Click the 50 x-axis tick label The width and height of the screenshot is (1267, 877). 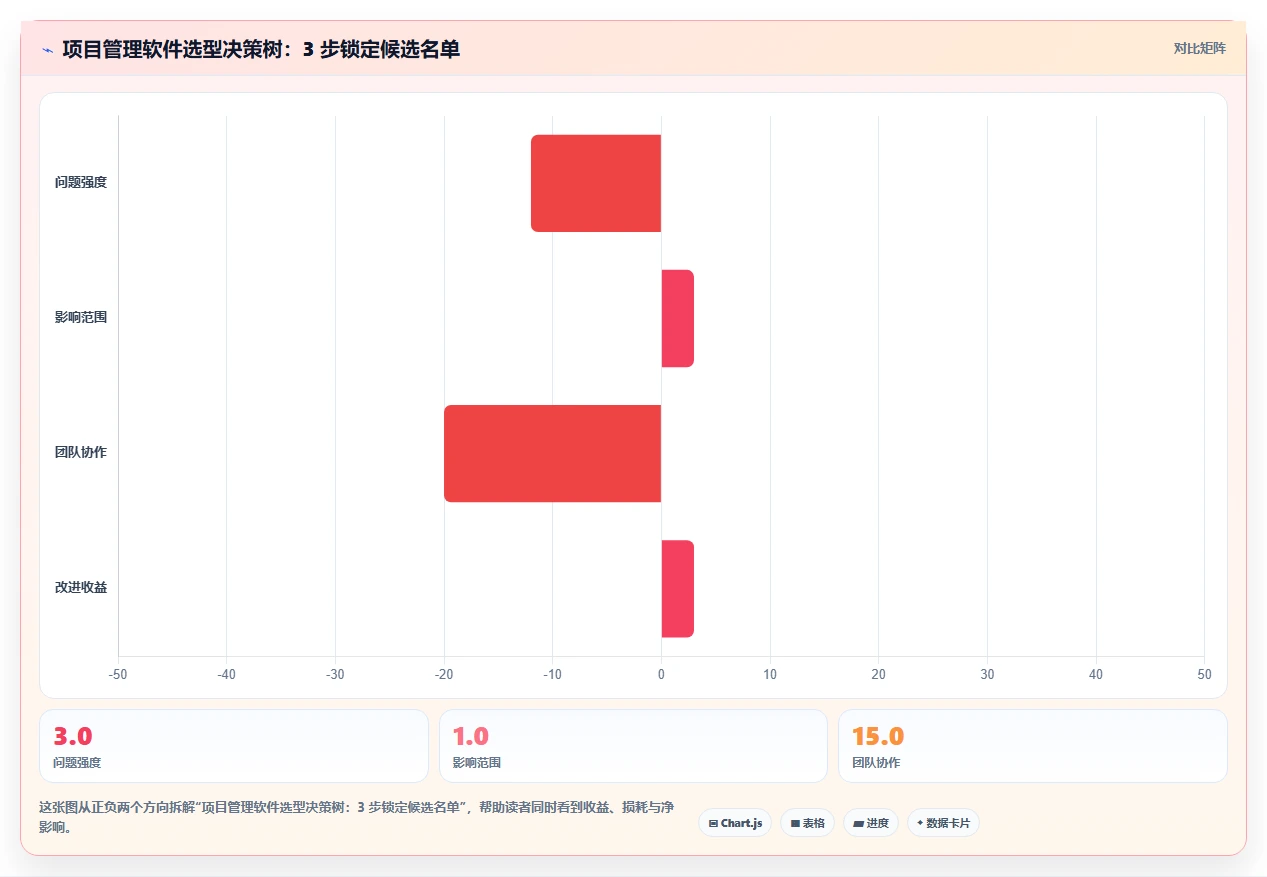pos(1204,674)
